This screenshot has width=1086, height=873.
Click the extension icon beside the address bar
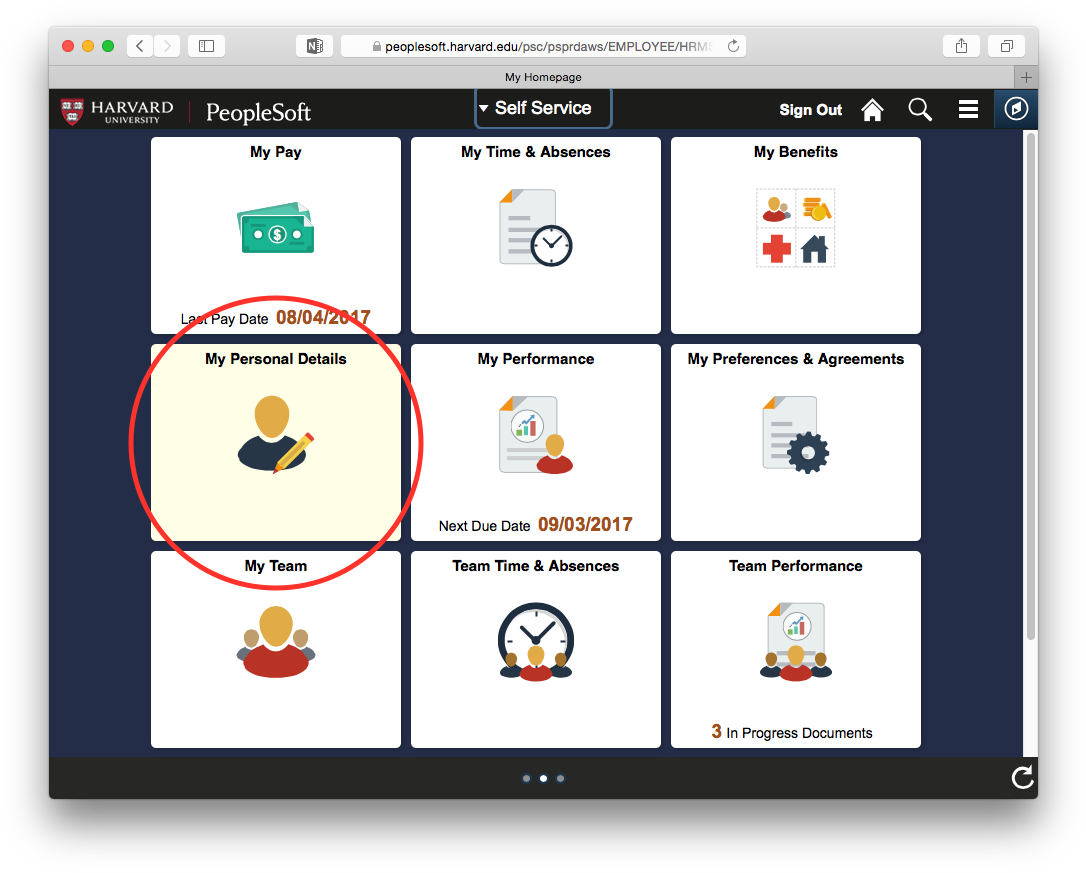pyautogui.click(x=314, y=45)
